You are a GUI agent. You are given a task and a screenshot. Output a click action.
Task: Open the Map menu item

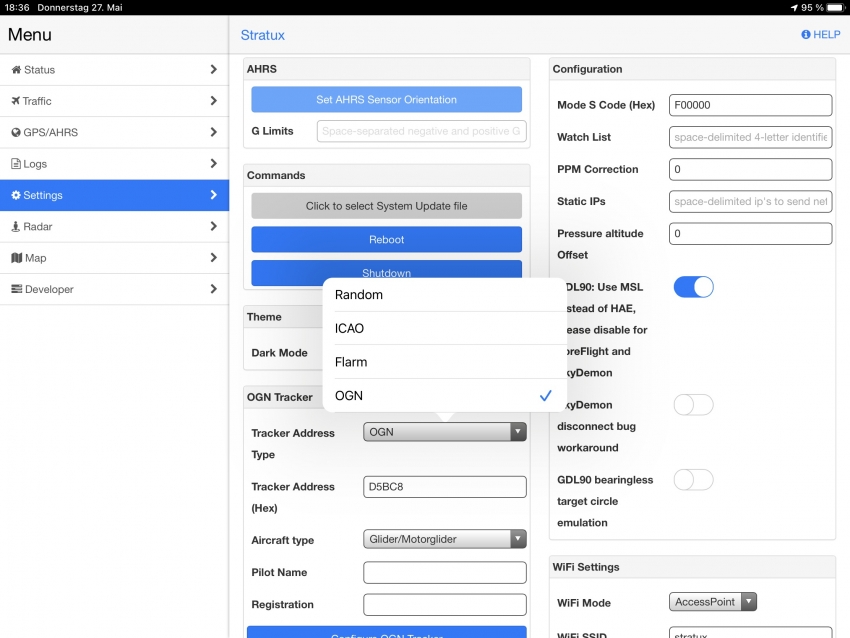(x=114, y=258)
